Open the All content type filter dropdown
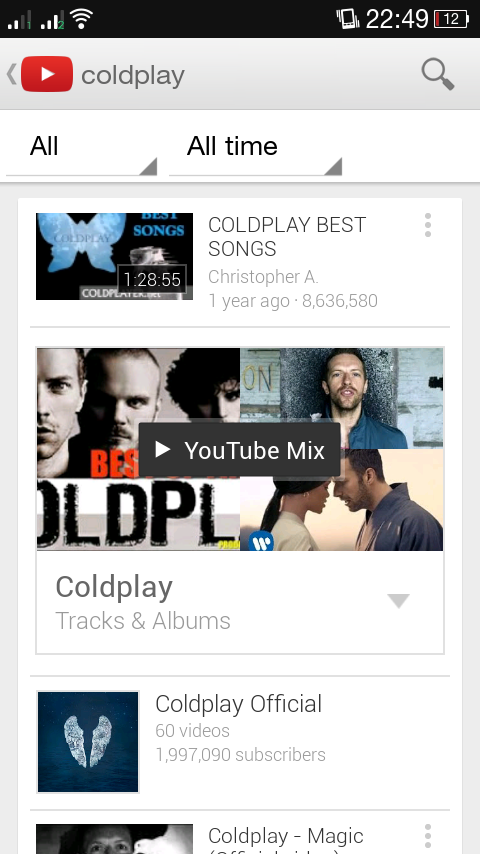This screenshot has width=480, height=854. click(82, 147)
